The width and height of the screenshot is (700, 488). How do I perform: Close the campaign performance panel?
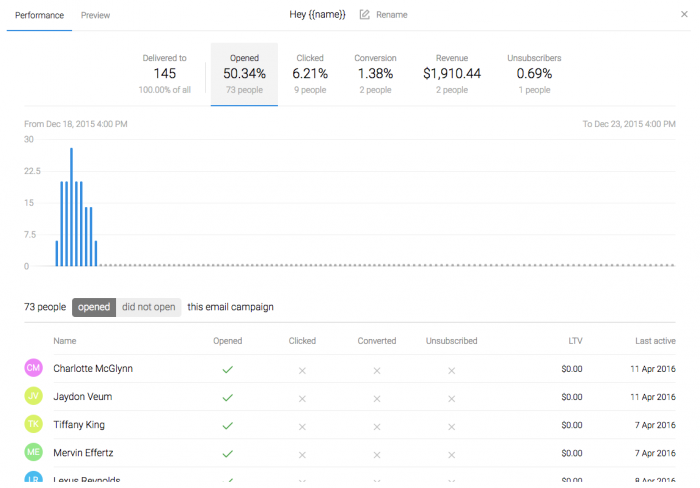[x=684, y=15]
